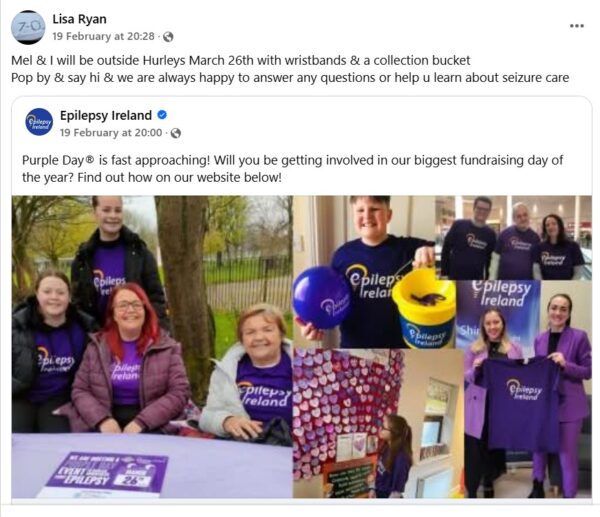This screenshot has height=517, width=600.
Task: Click the Purple Day shared post caption
Action: [x=292, y=168]
